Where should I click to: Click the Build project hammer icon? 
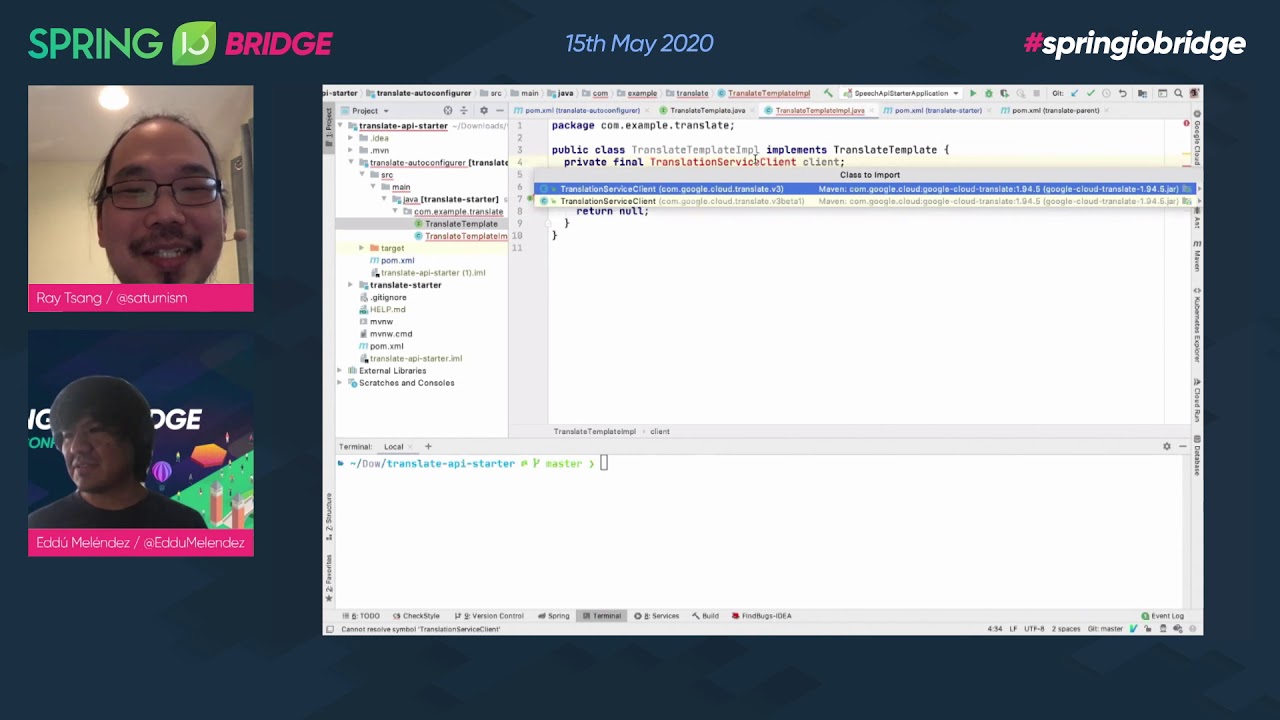(x=828, y=93)
